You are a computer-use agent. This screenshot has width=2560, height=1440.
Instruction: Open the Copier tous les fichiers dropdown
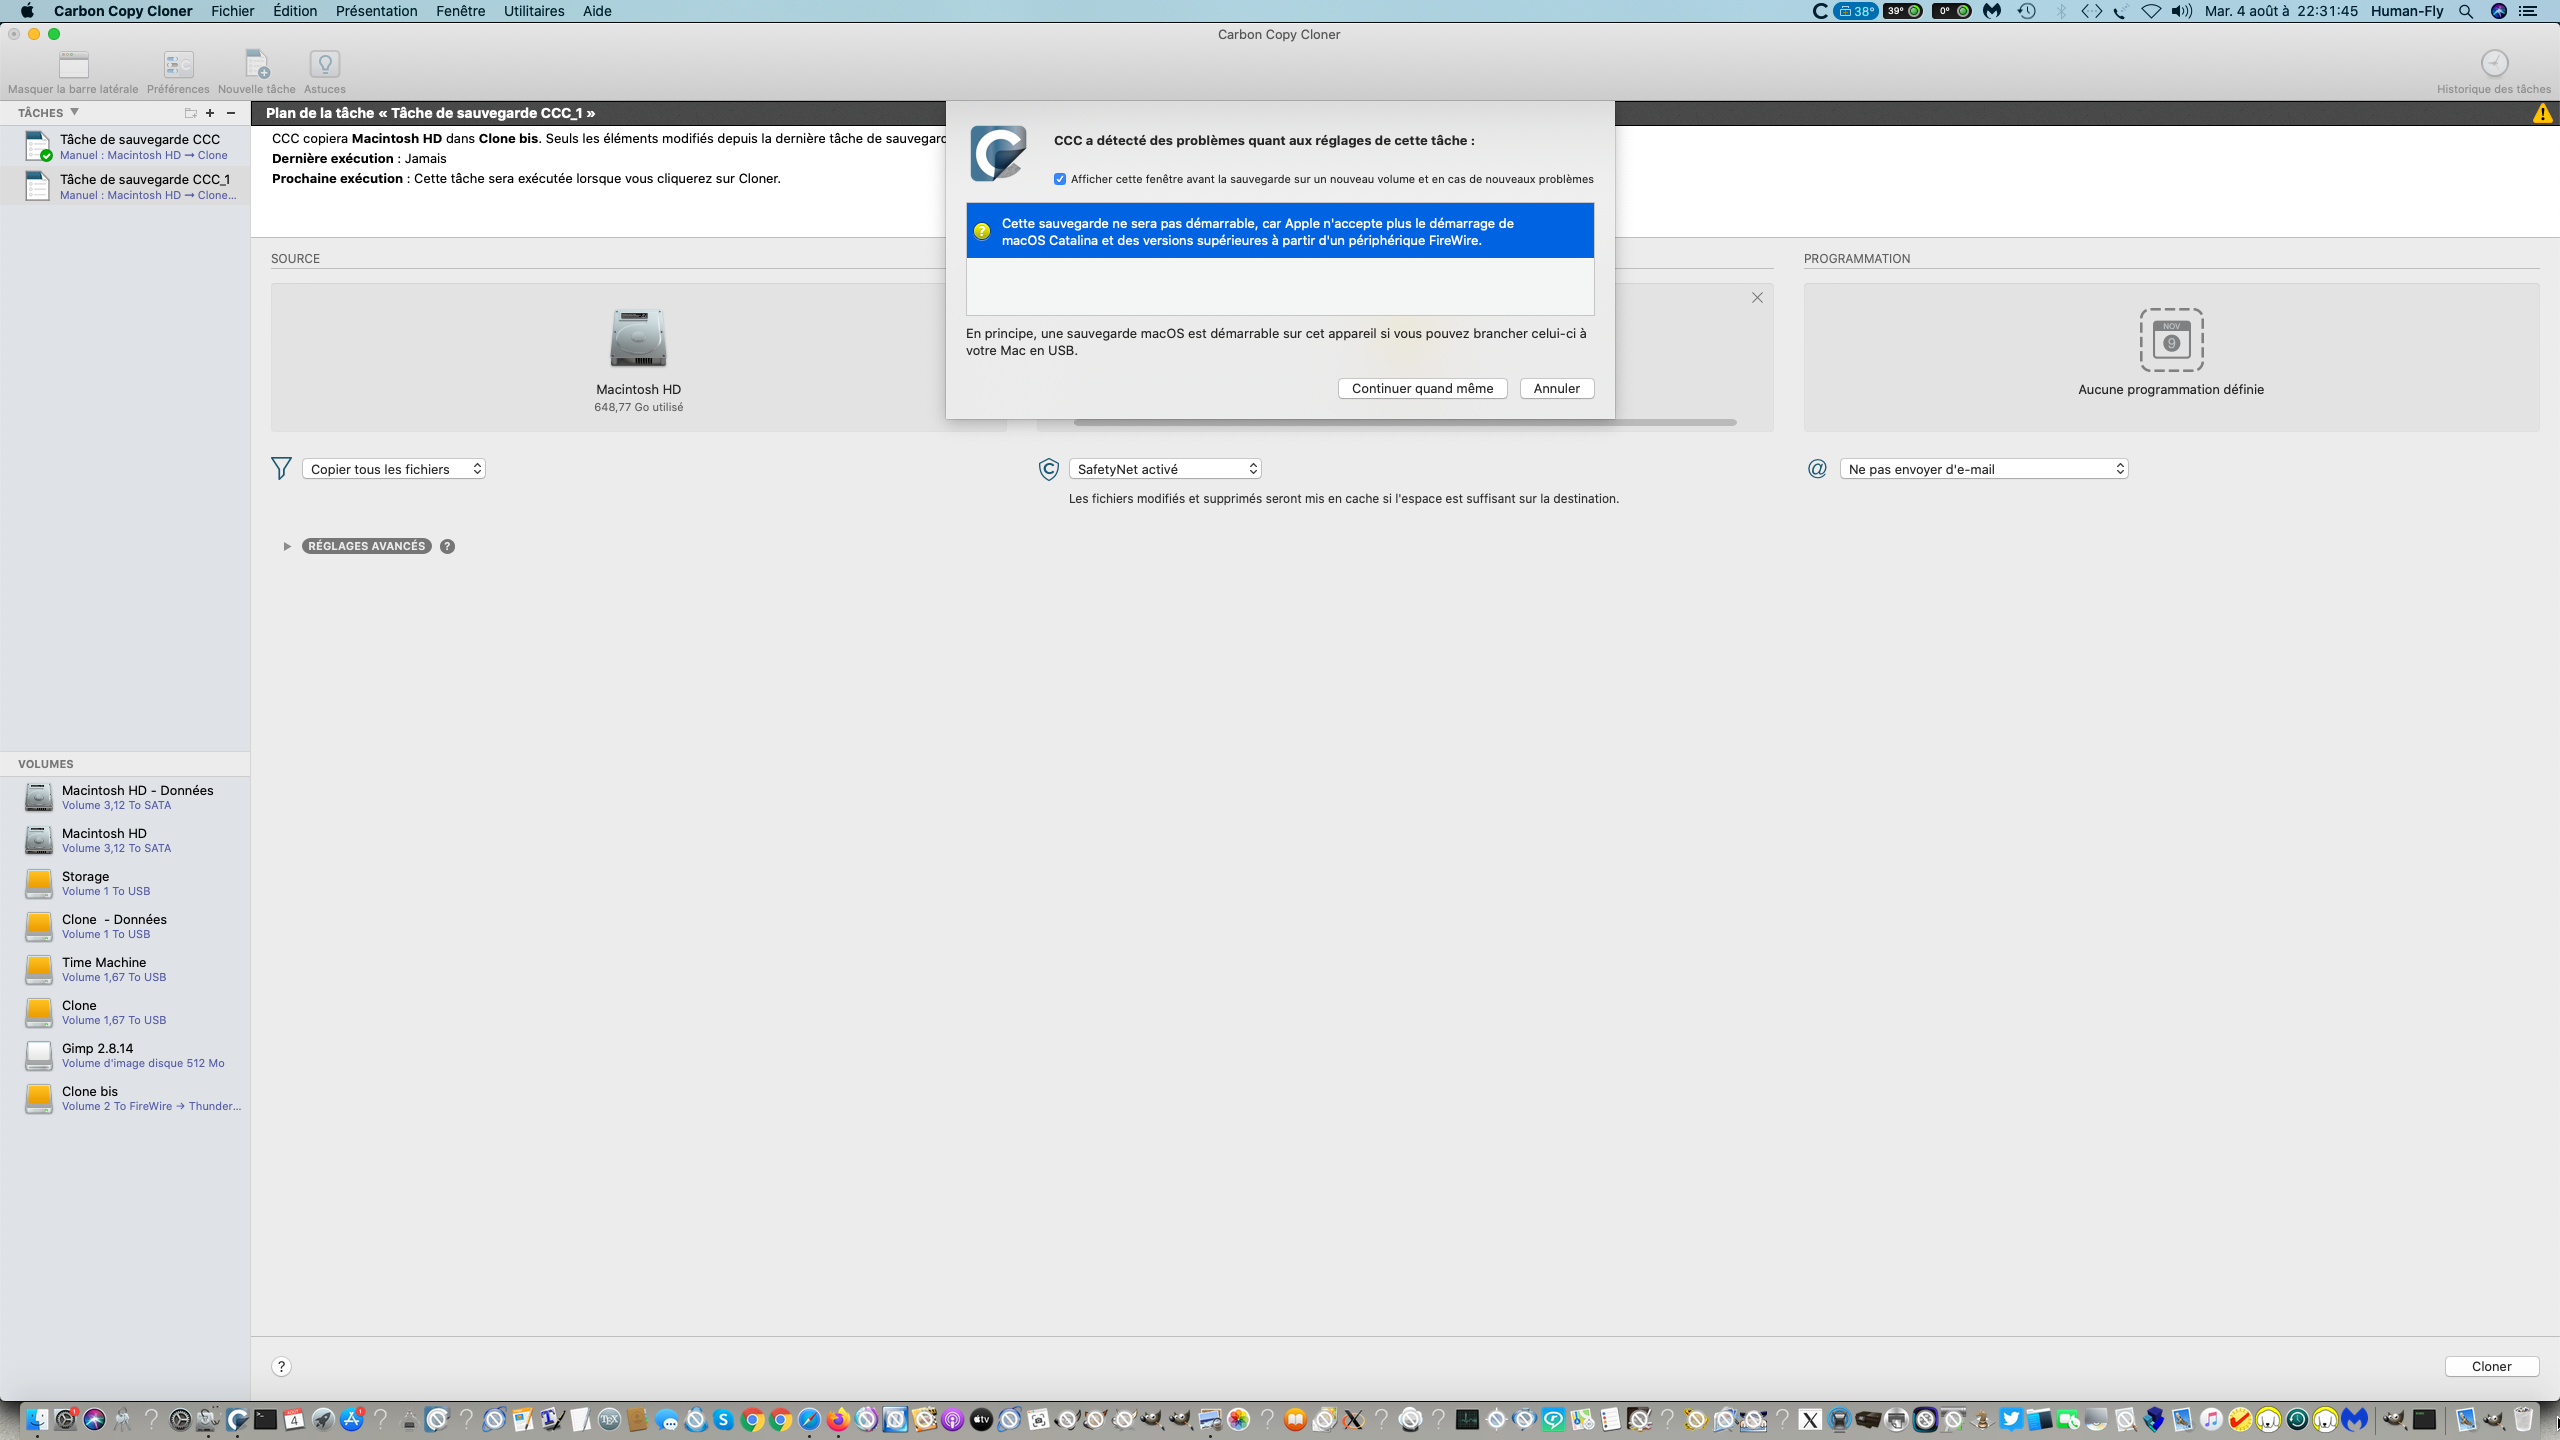[x=394, y=469]
